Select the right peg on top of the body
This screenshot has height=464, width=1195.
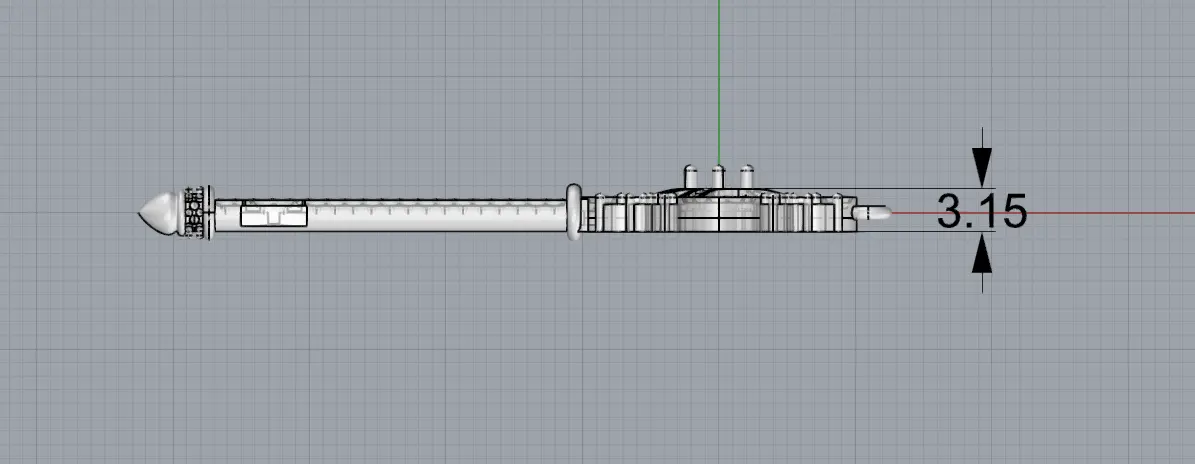tap(746, 176)
